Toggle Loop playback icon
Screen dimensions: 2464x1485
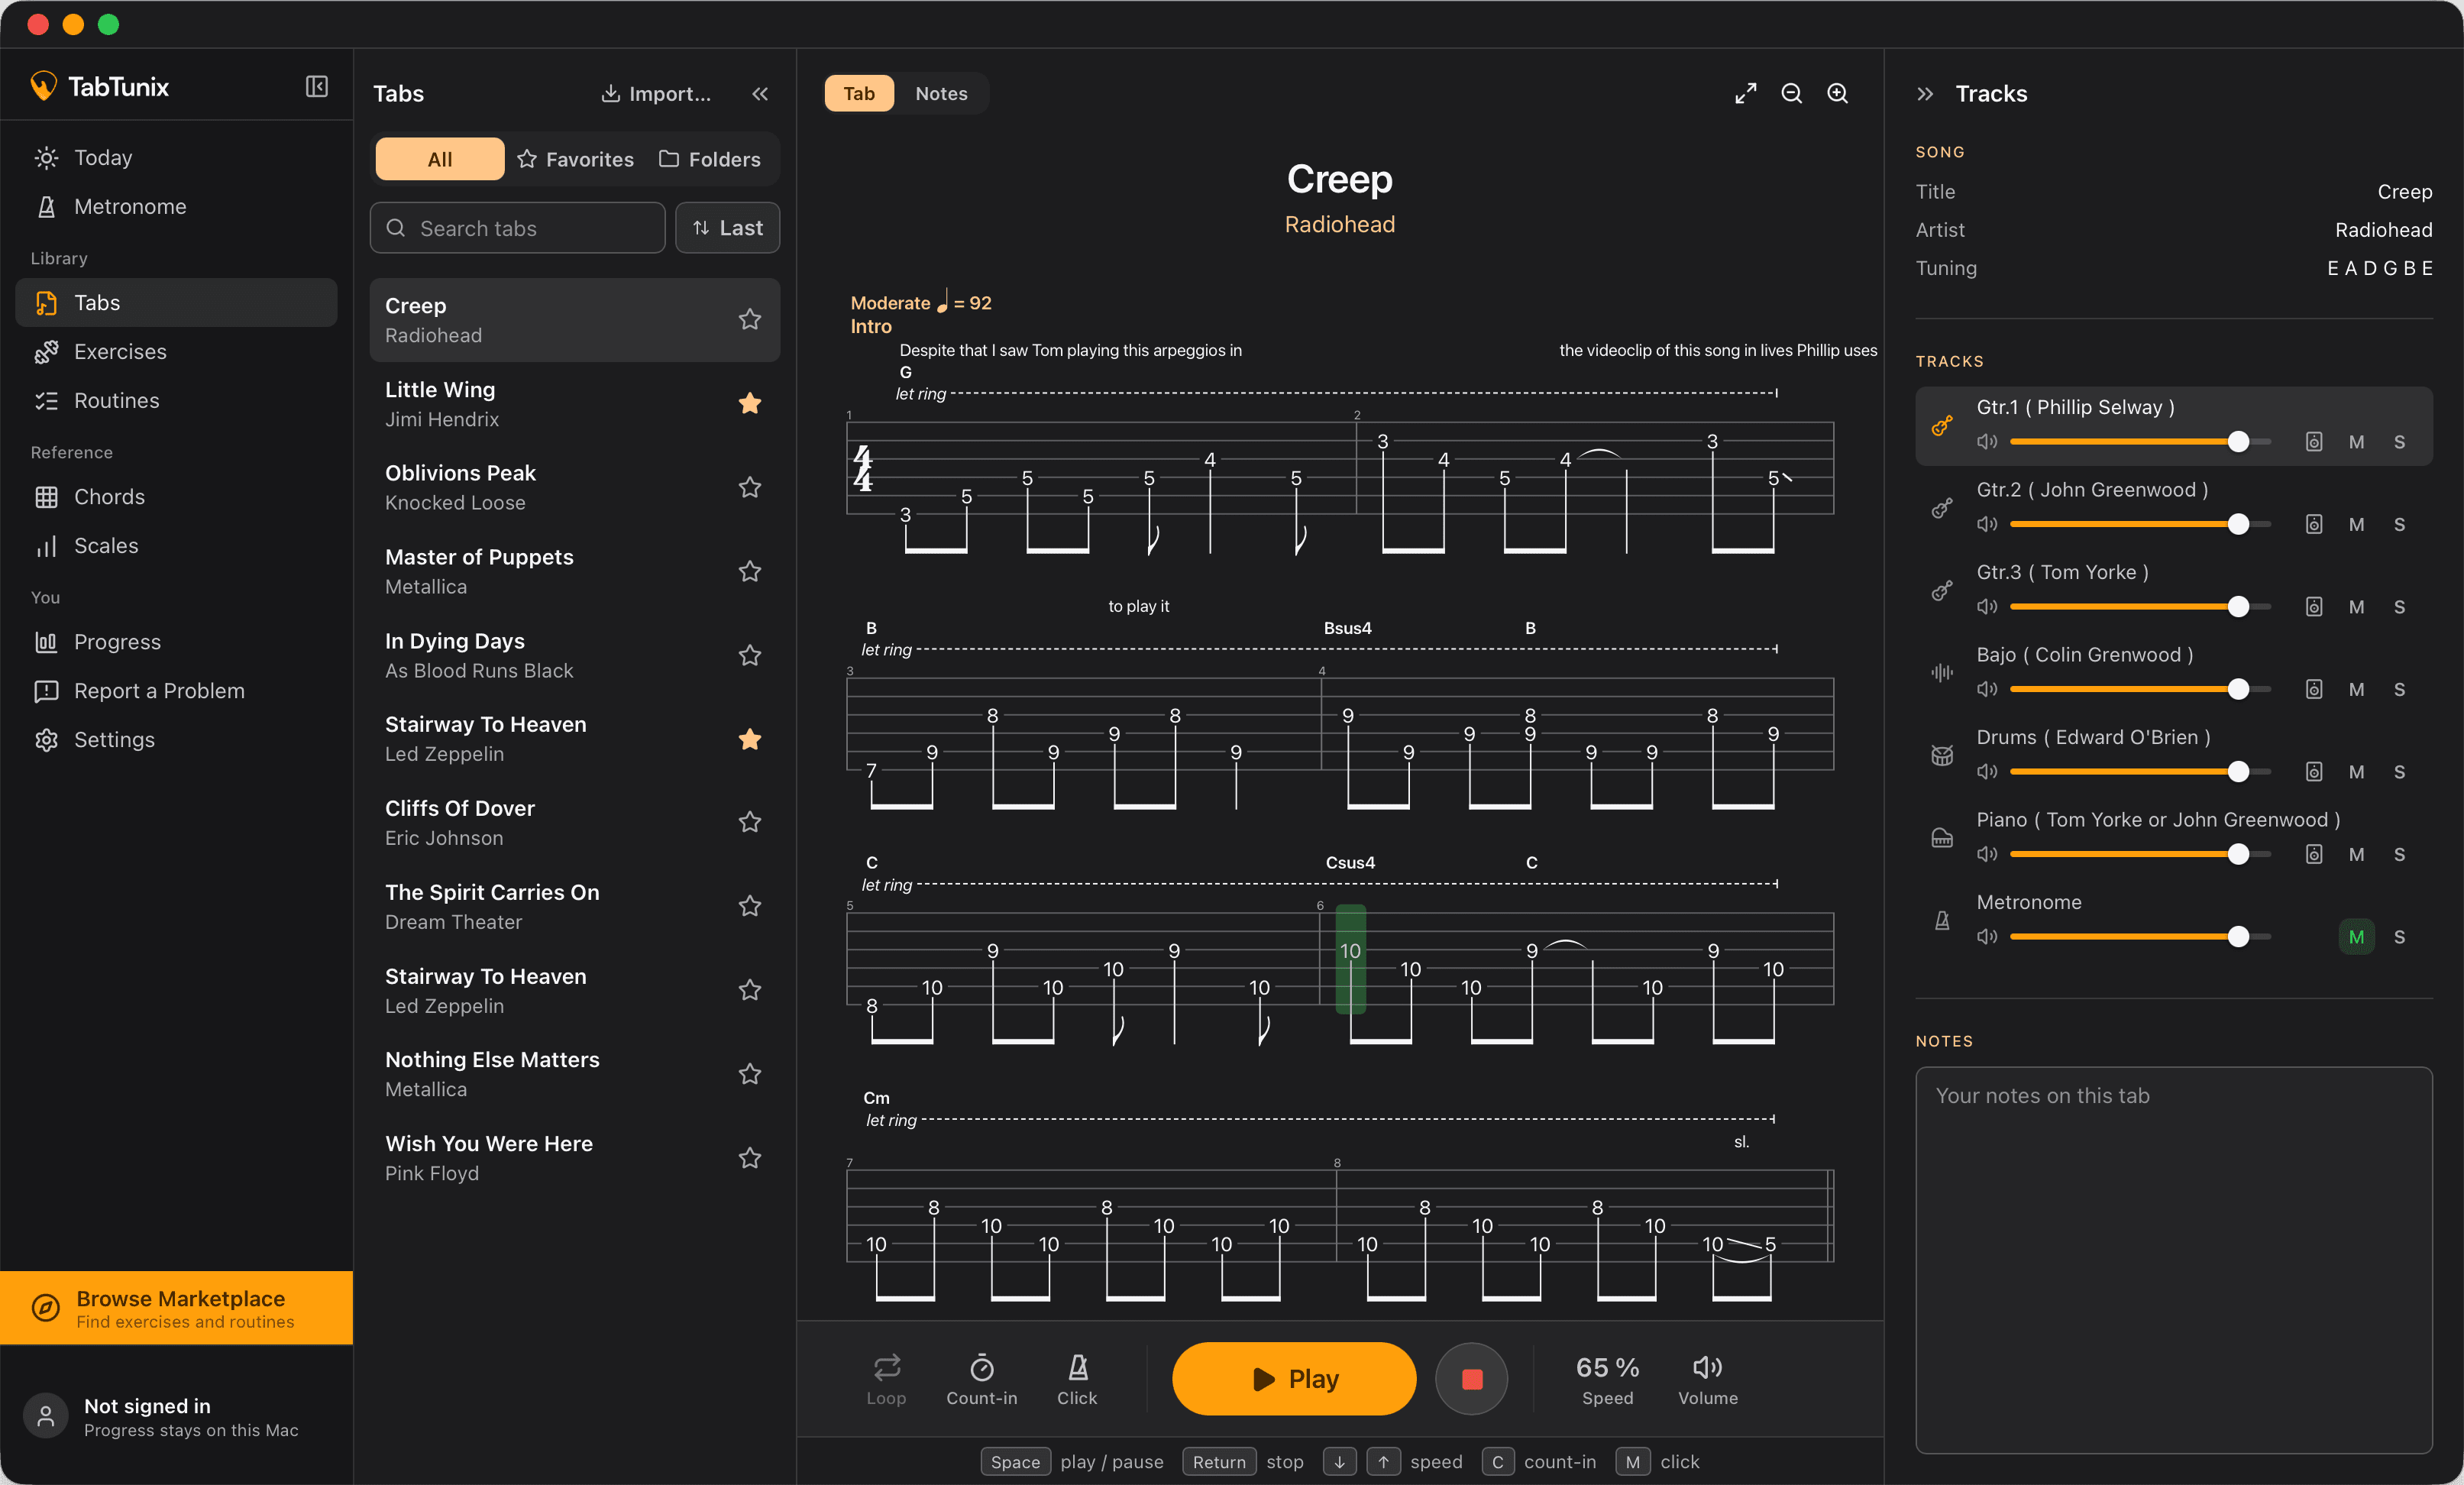click(x=886, y=1379)
